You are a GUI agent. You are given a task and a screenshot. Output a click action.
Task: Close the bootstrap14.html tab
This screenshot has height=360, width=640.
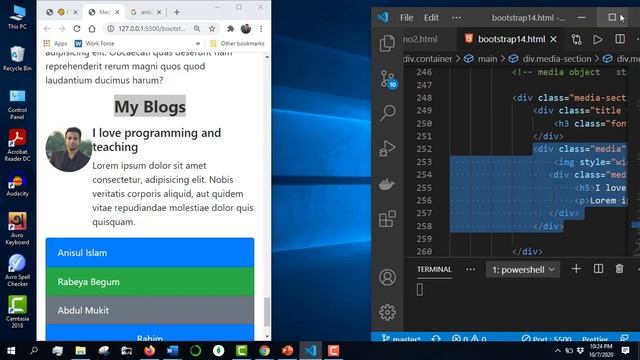click(x=553, y=39)
